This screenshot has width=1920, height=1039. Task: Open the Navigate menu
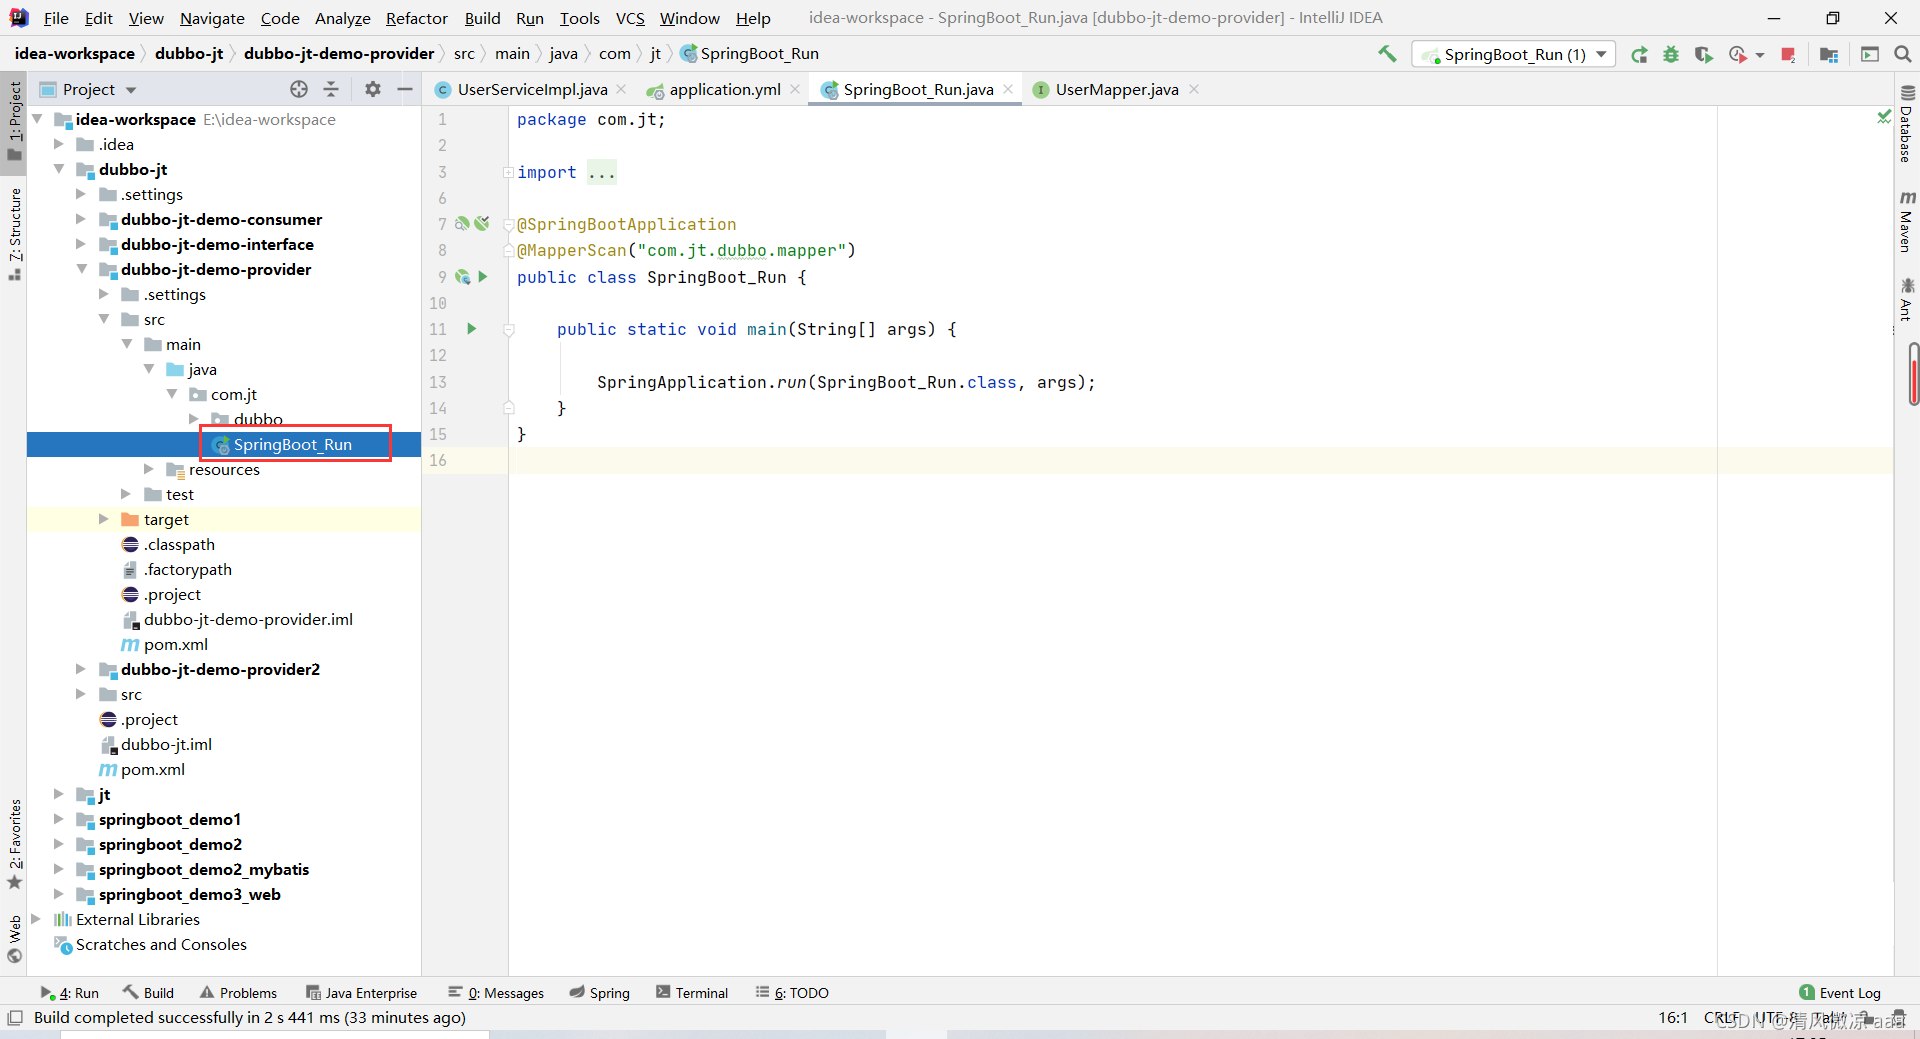coord(212,18)
